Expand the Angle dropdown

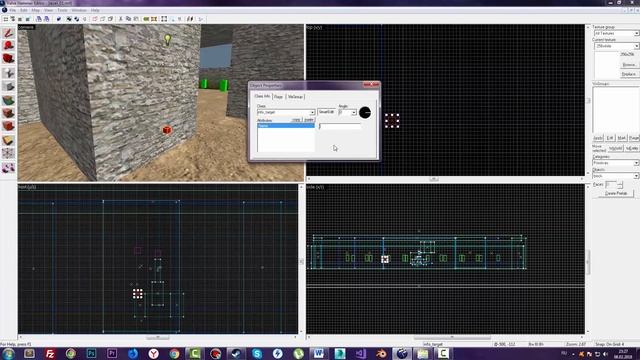354,112
